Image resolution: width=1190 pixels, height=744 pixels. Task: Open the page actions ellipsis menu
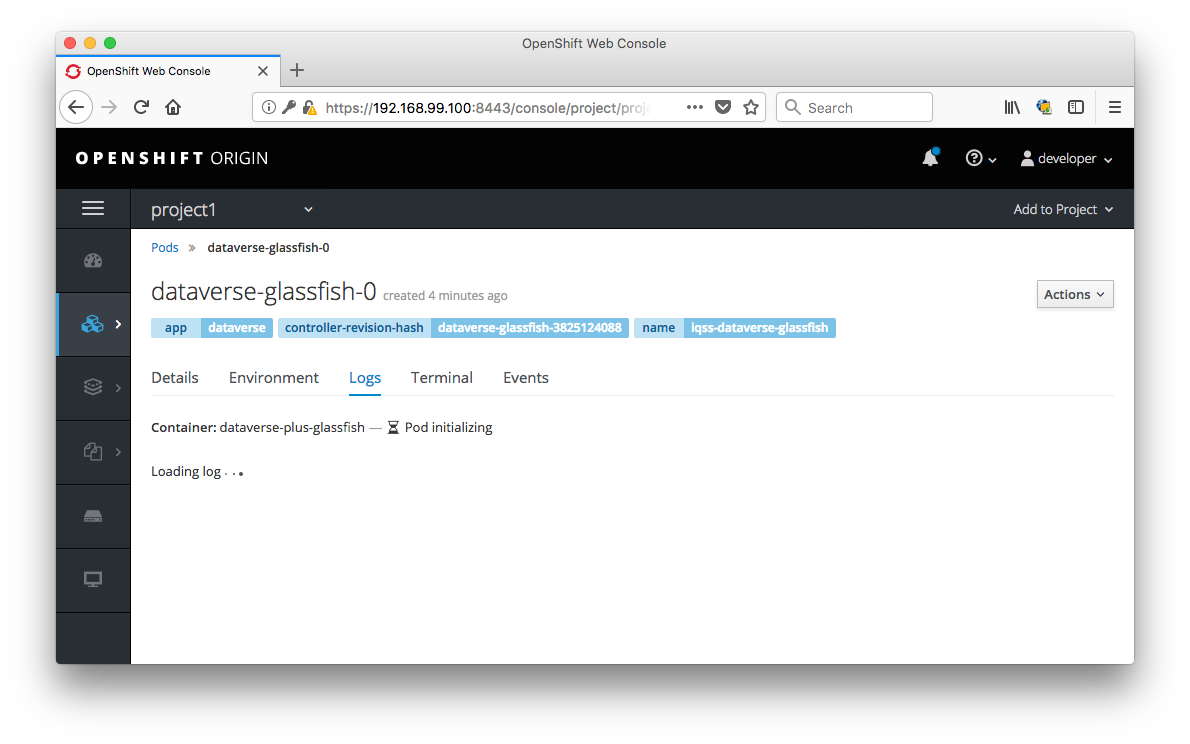coord(694,107)
